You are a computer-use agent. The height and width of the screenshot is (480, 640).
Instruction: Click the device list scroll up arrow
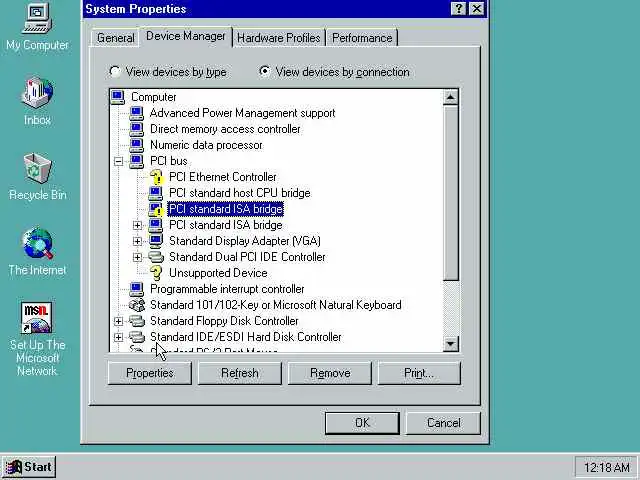[x=450, y=97]
